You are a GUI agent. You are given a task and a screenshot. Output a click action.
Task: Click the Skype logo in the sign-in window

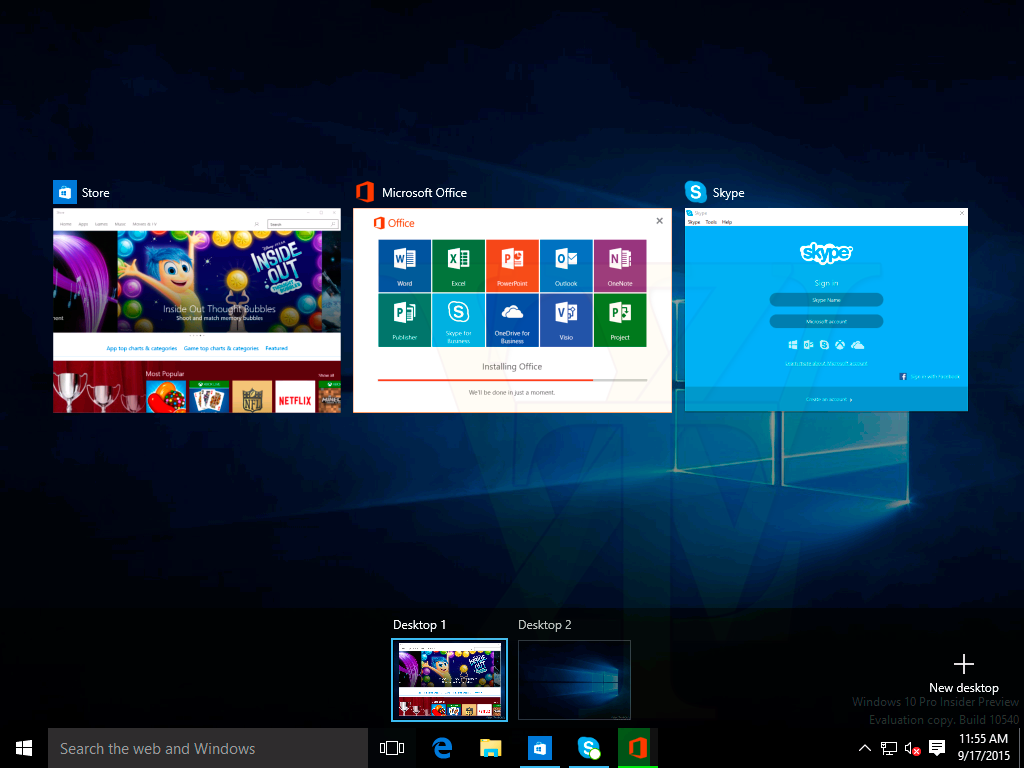tap(826, 253)
